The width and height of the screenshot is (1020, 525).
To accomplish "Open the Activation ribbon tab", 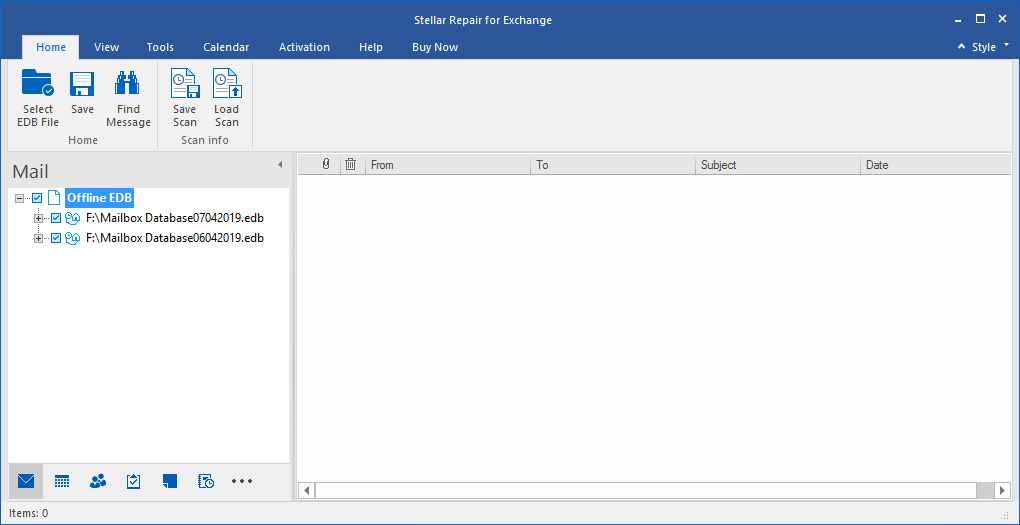I will pos(304,47).
